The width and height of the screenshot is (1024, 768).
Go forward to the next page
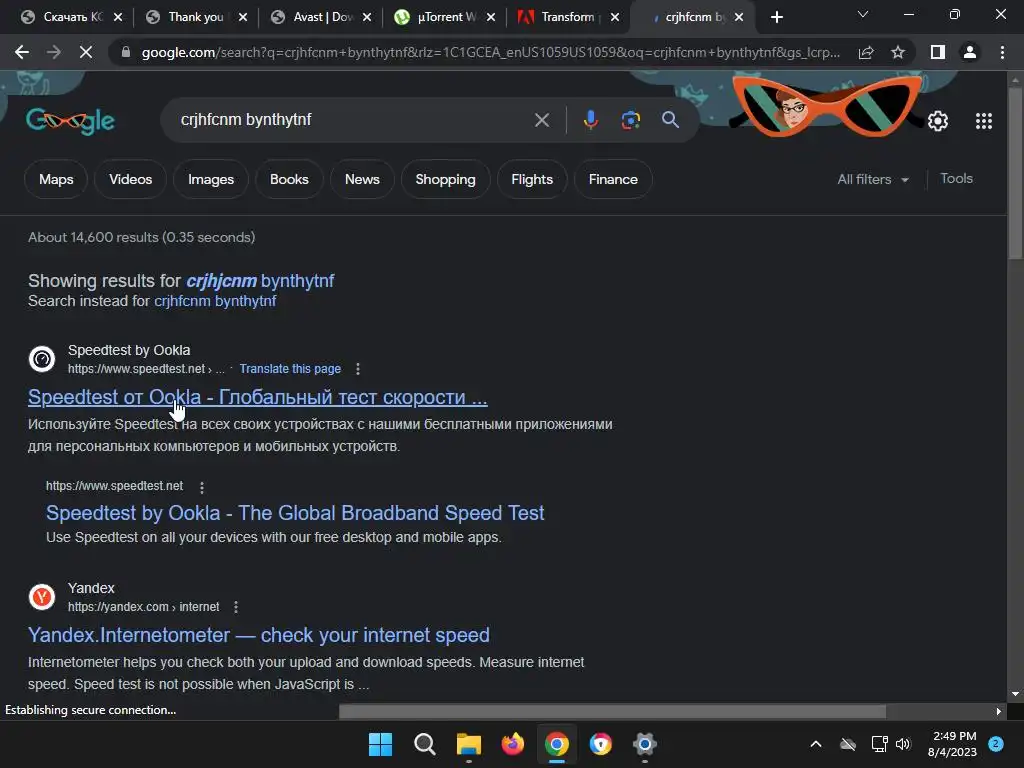tap(54, 52)
